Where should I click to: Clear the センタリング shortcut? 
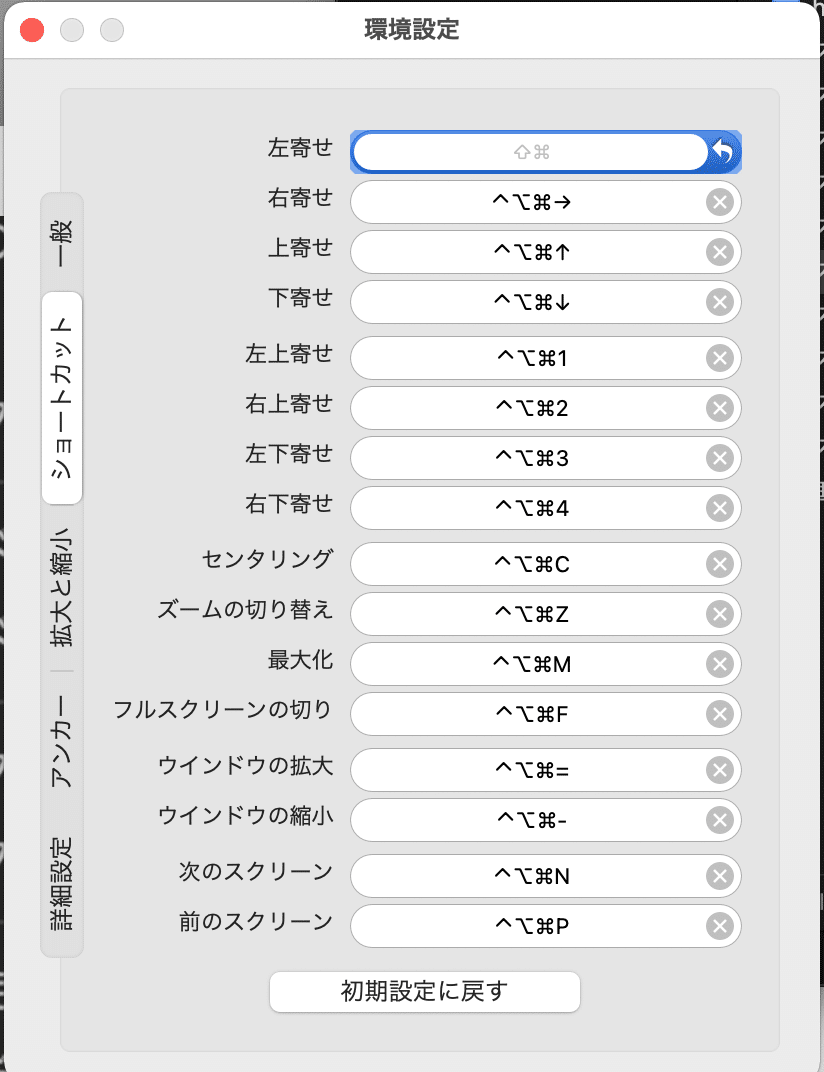pyautogui.click(x=719, y=564)
